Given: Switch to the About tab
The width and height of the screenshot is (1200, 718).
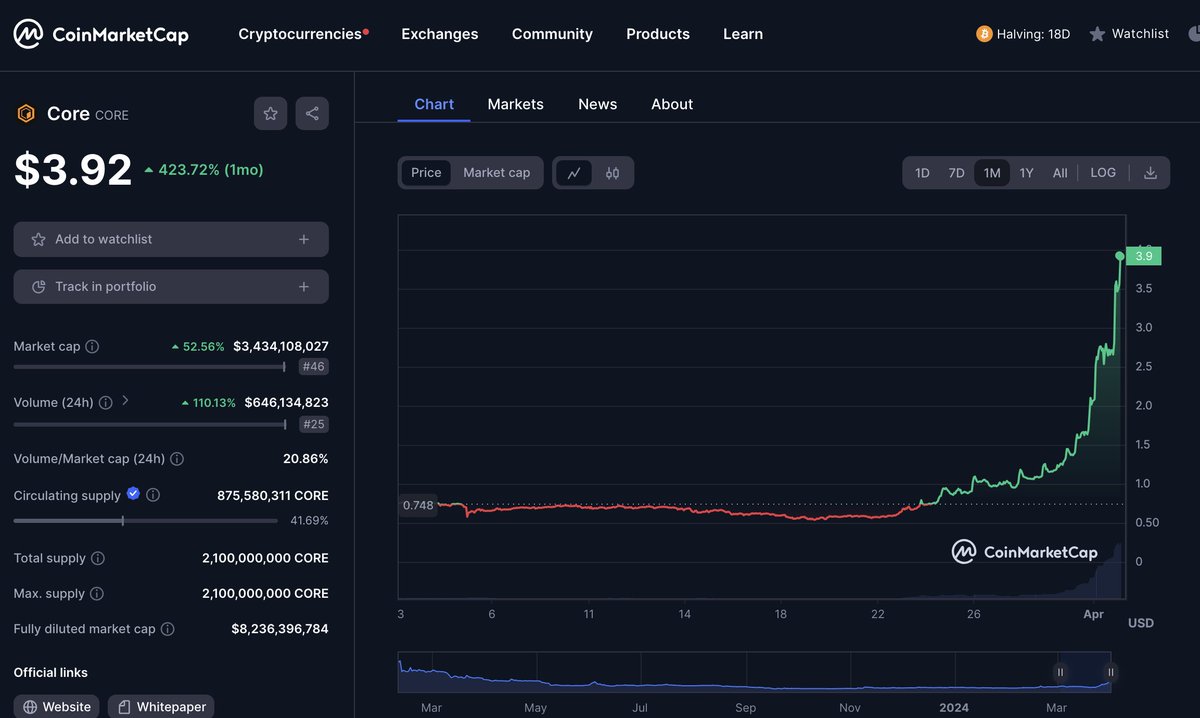Looking at the screenshot, I should point(672,104).
